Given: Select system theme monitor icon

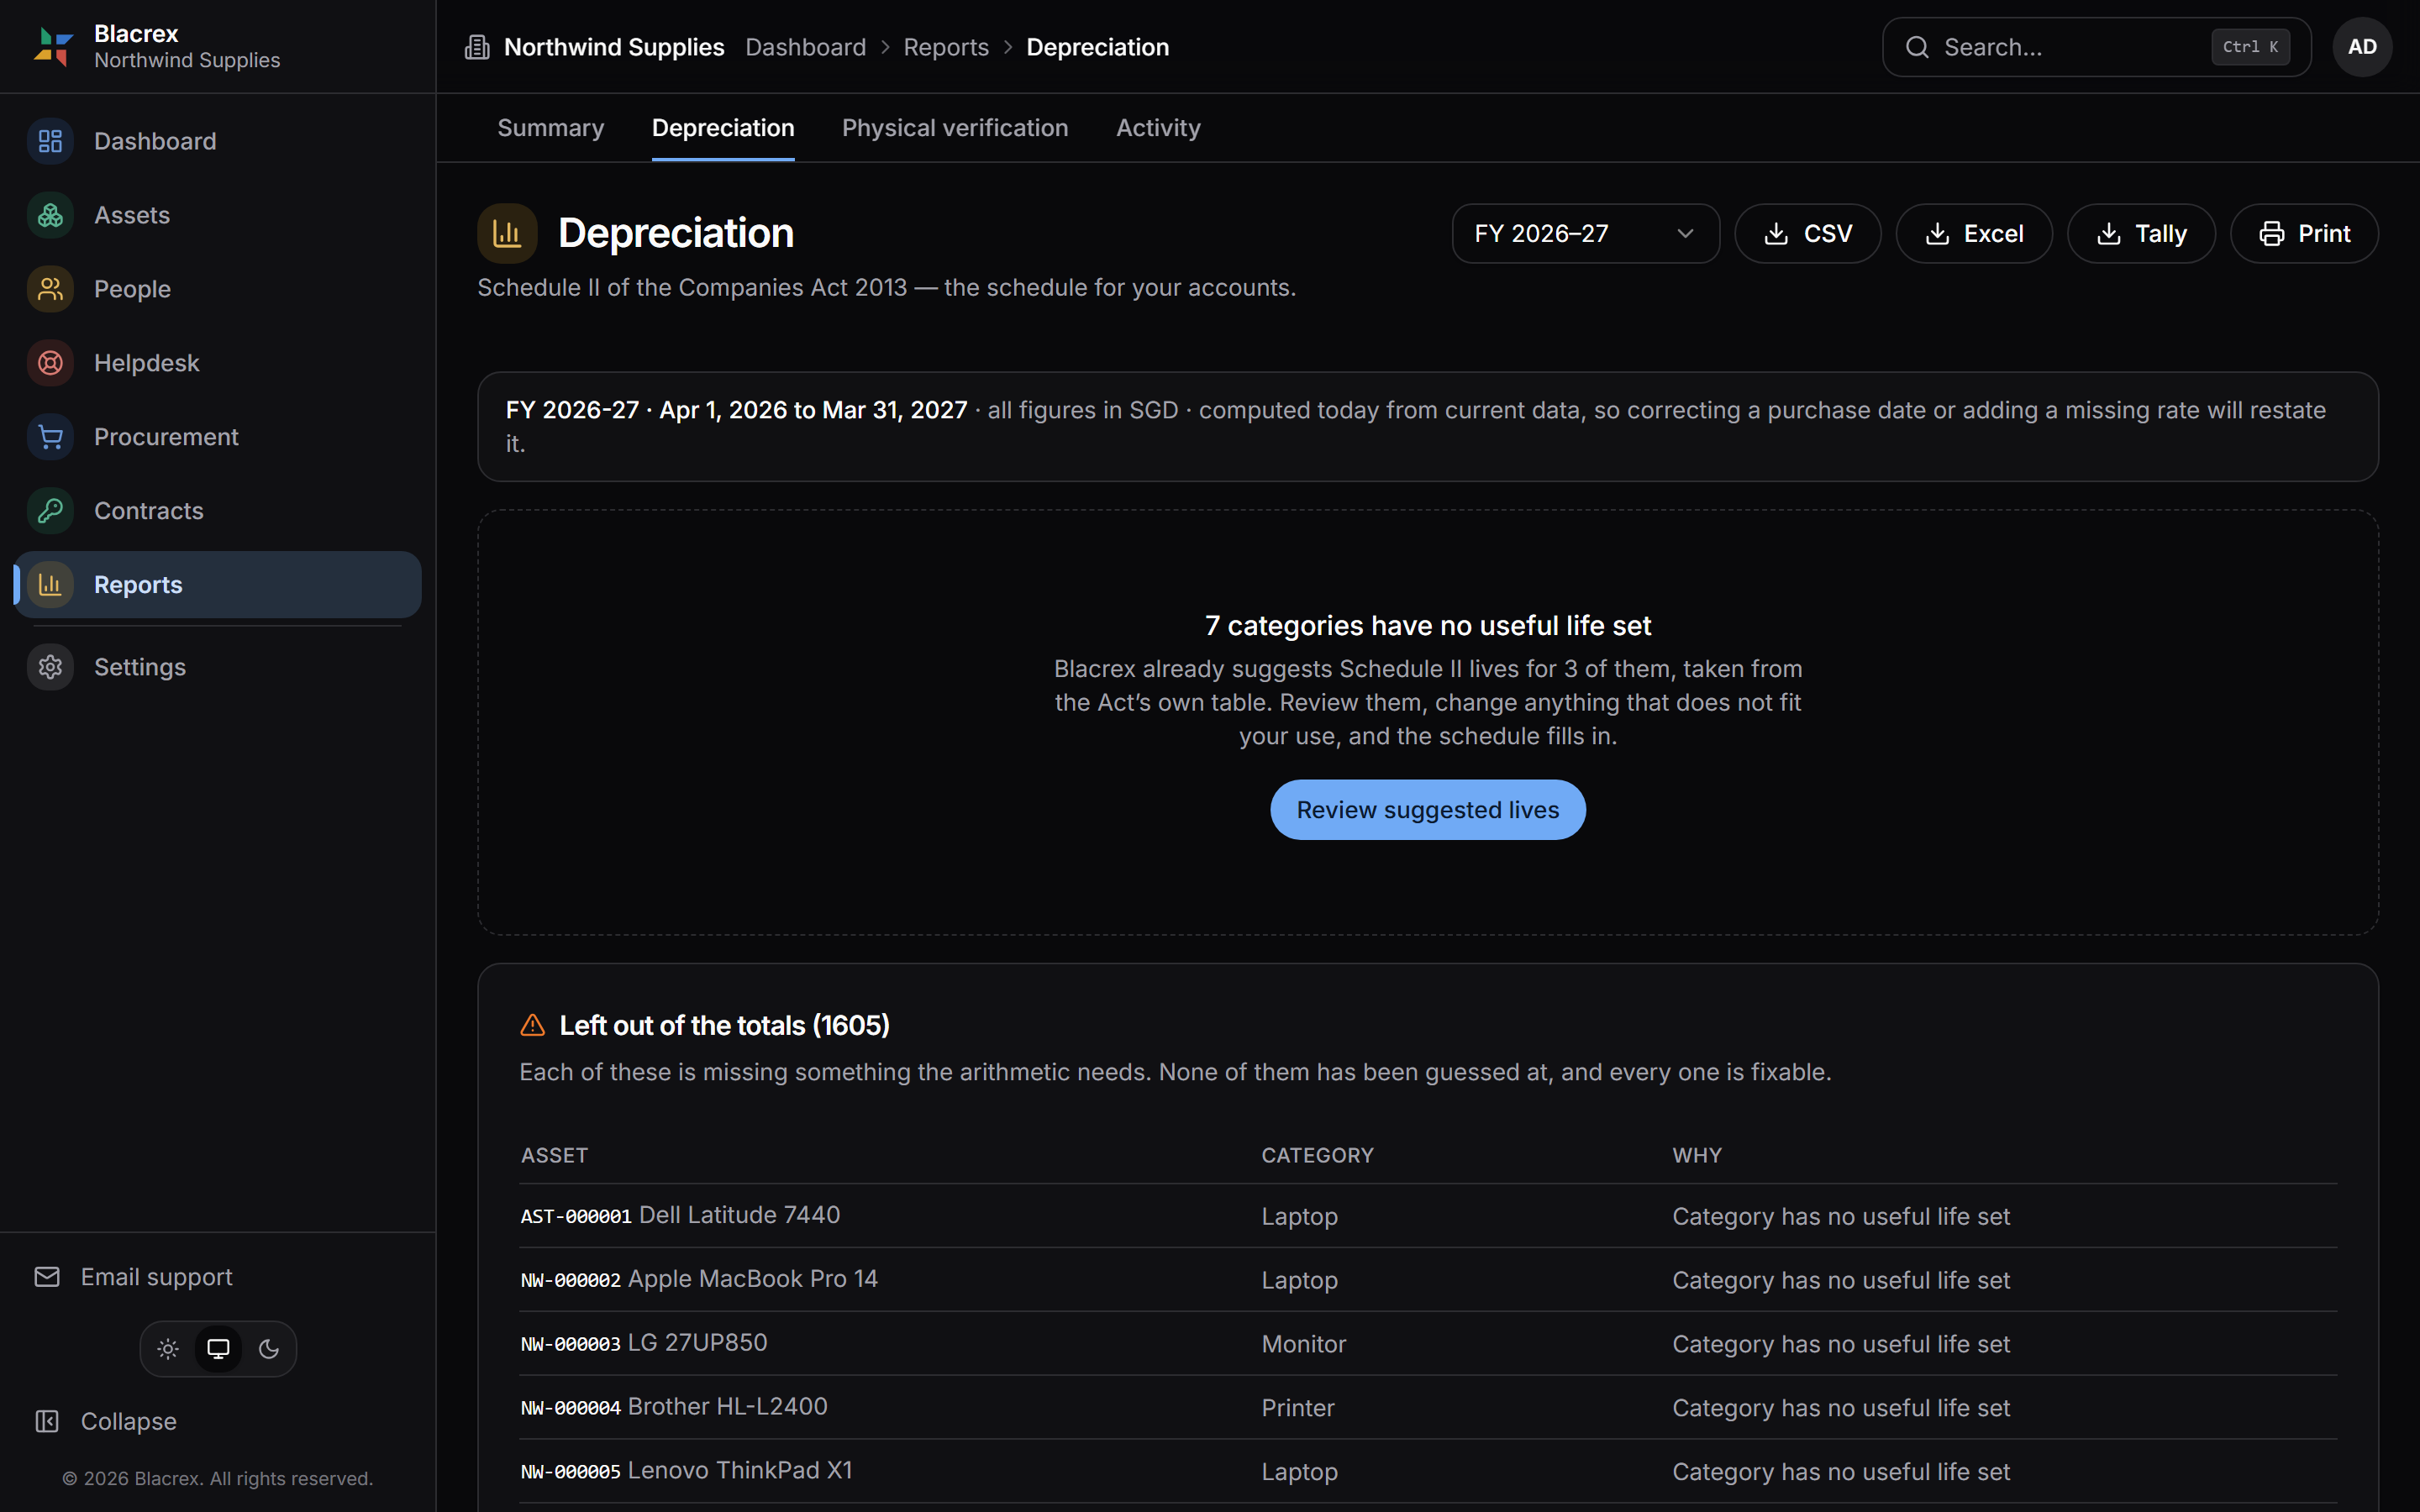Looking at the screenshot, I should [x=218, y=1349].
